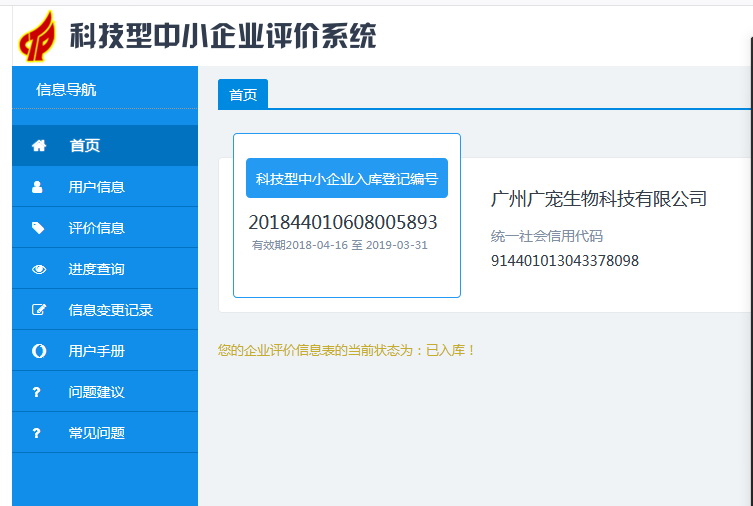The width and height of the screenshot is (753, 506).
Task: Select the 首页 tab above content
Action: pos(243,94)
